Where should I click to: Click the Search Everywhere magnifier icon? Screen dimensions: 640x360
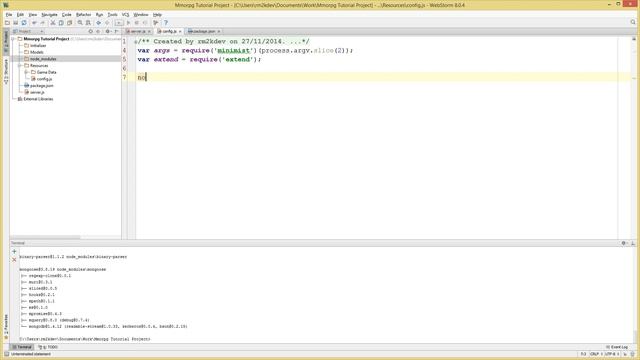point(633,22)
